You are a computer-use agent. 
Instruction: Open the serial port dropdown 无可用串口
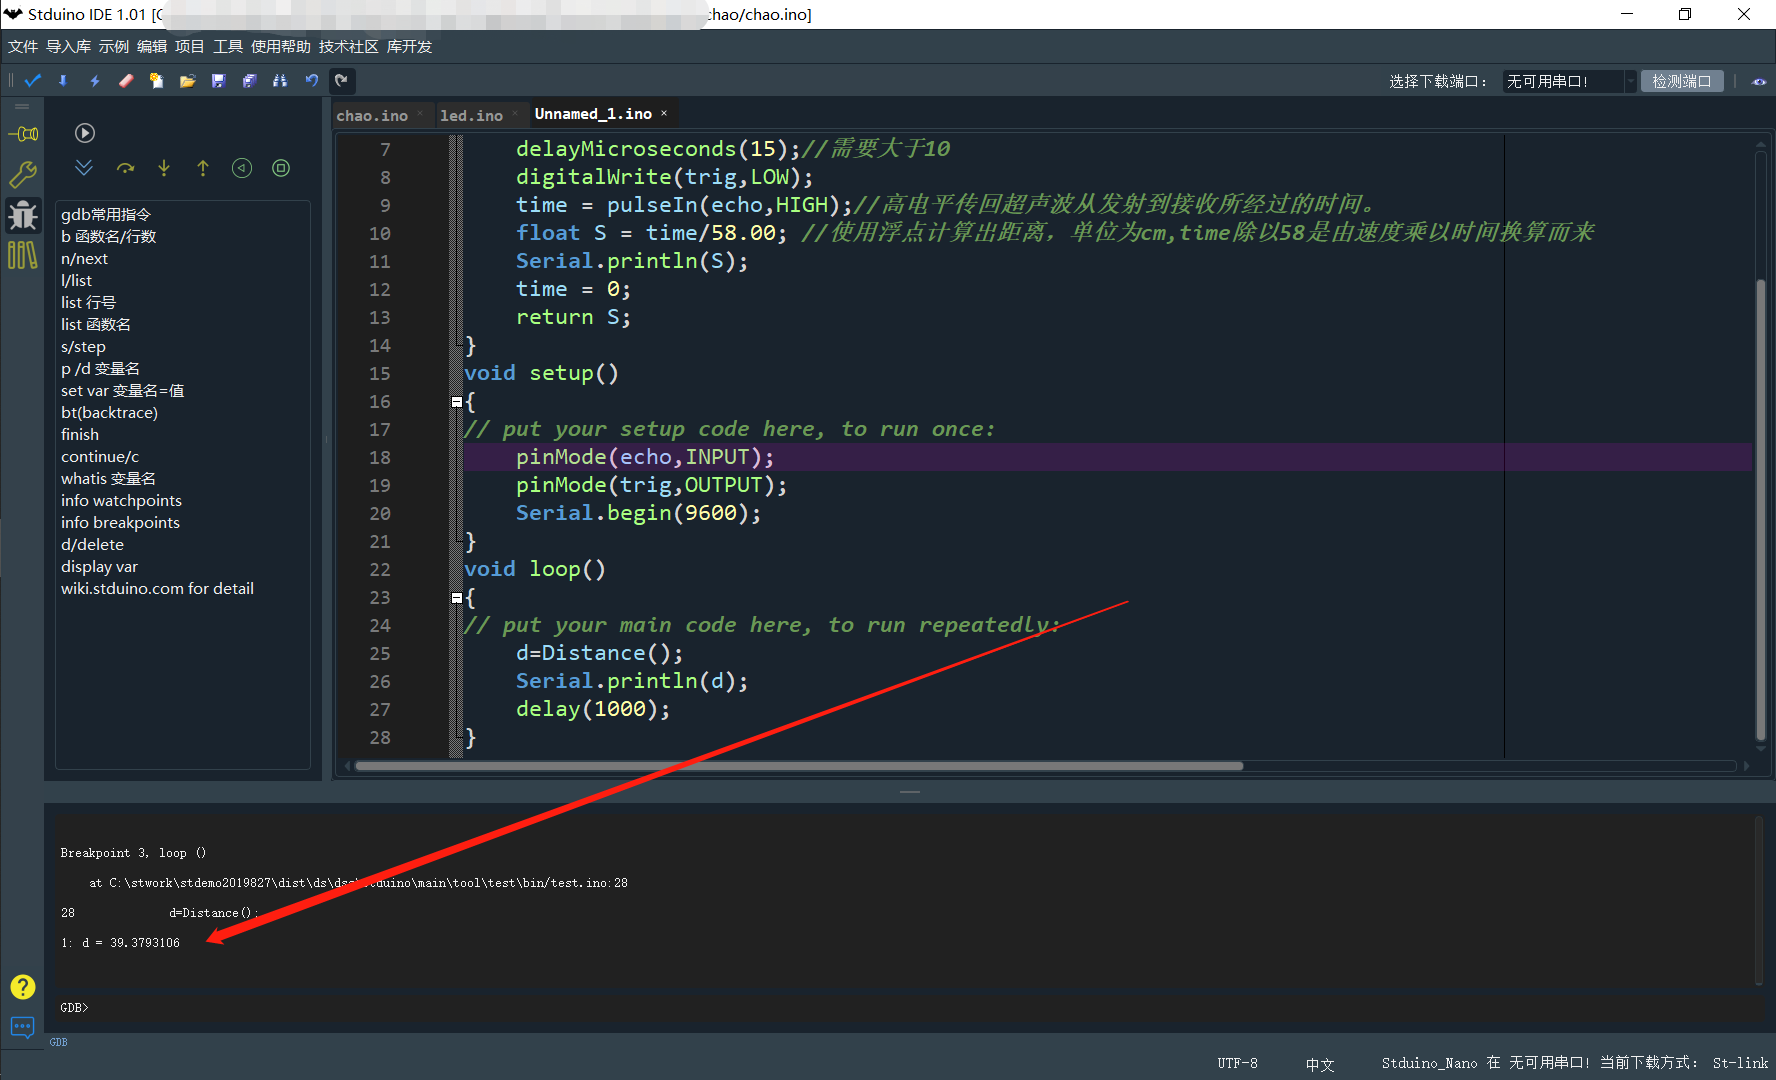click(1569, 81)
